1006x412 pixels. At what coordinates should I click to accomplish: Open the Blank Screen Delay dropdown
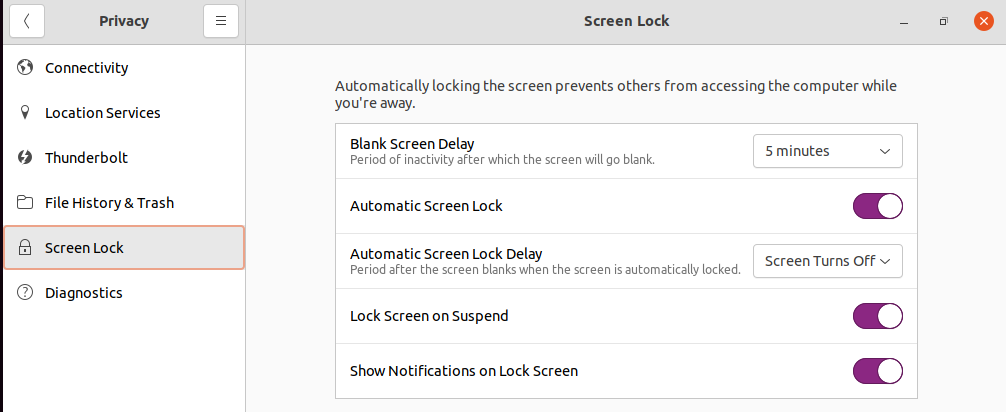[x=827, y=151]
